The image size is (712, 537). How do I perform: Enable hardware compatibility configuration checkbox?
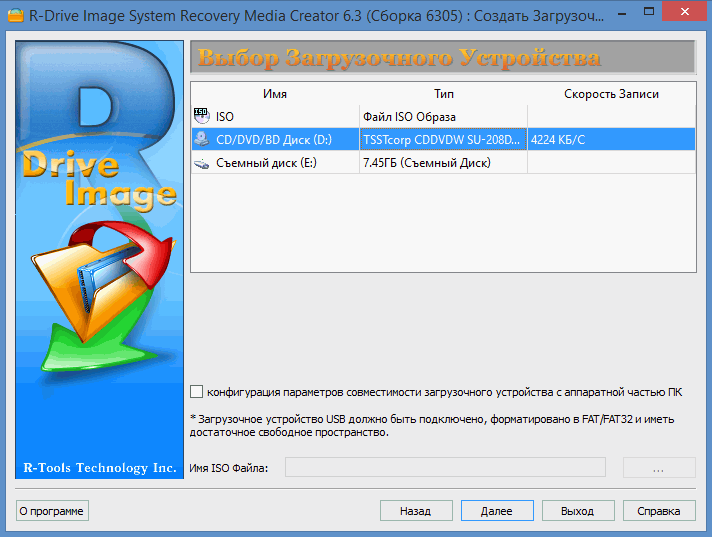(x=196, y=392)
